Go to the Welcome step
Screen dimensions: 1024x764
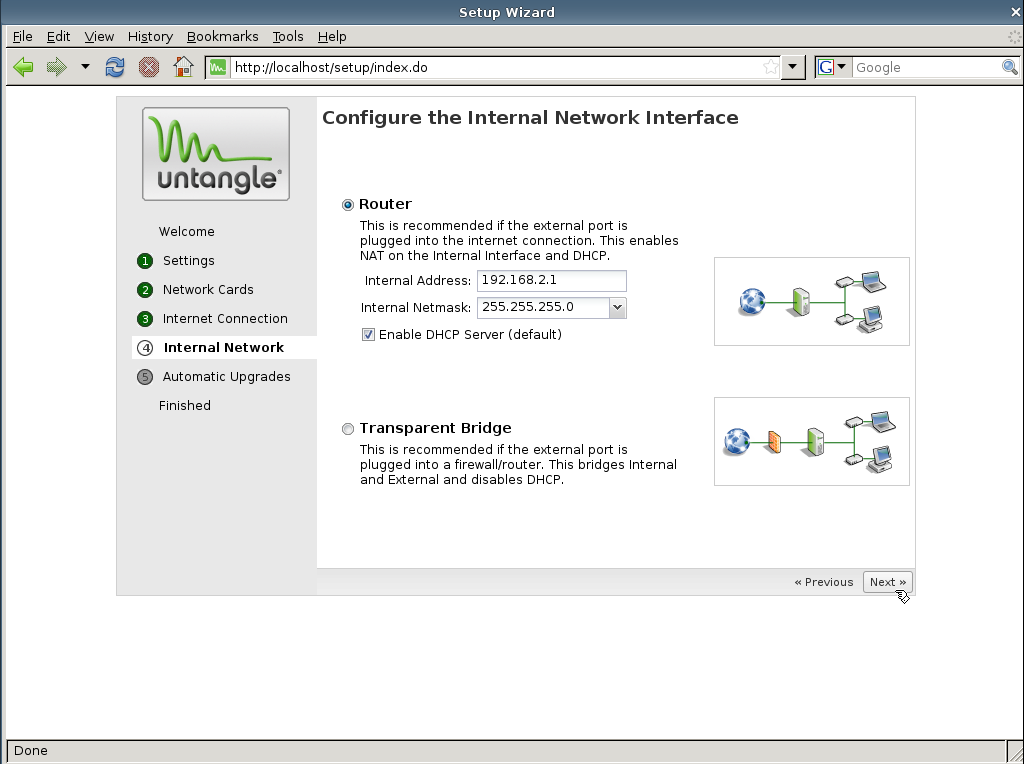point(186,232)
